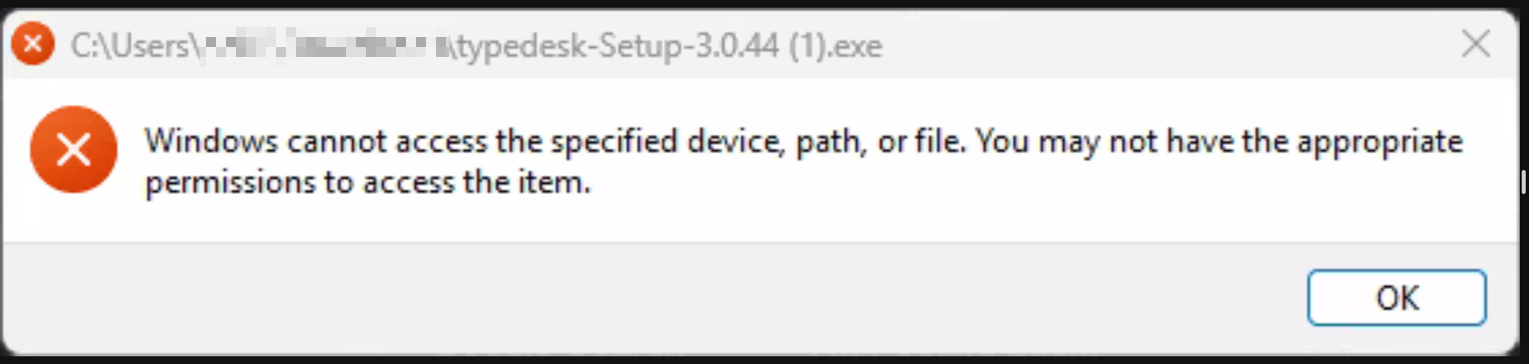1529x364 pixels.
Task: Click the white space below the error message
Action: coord(760,222)
